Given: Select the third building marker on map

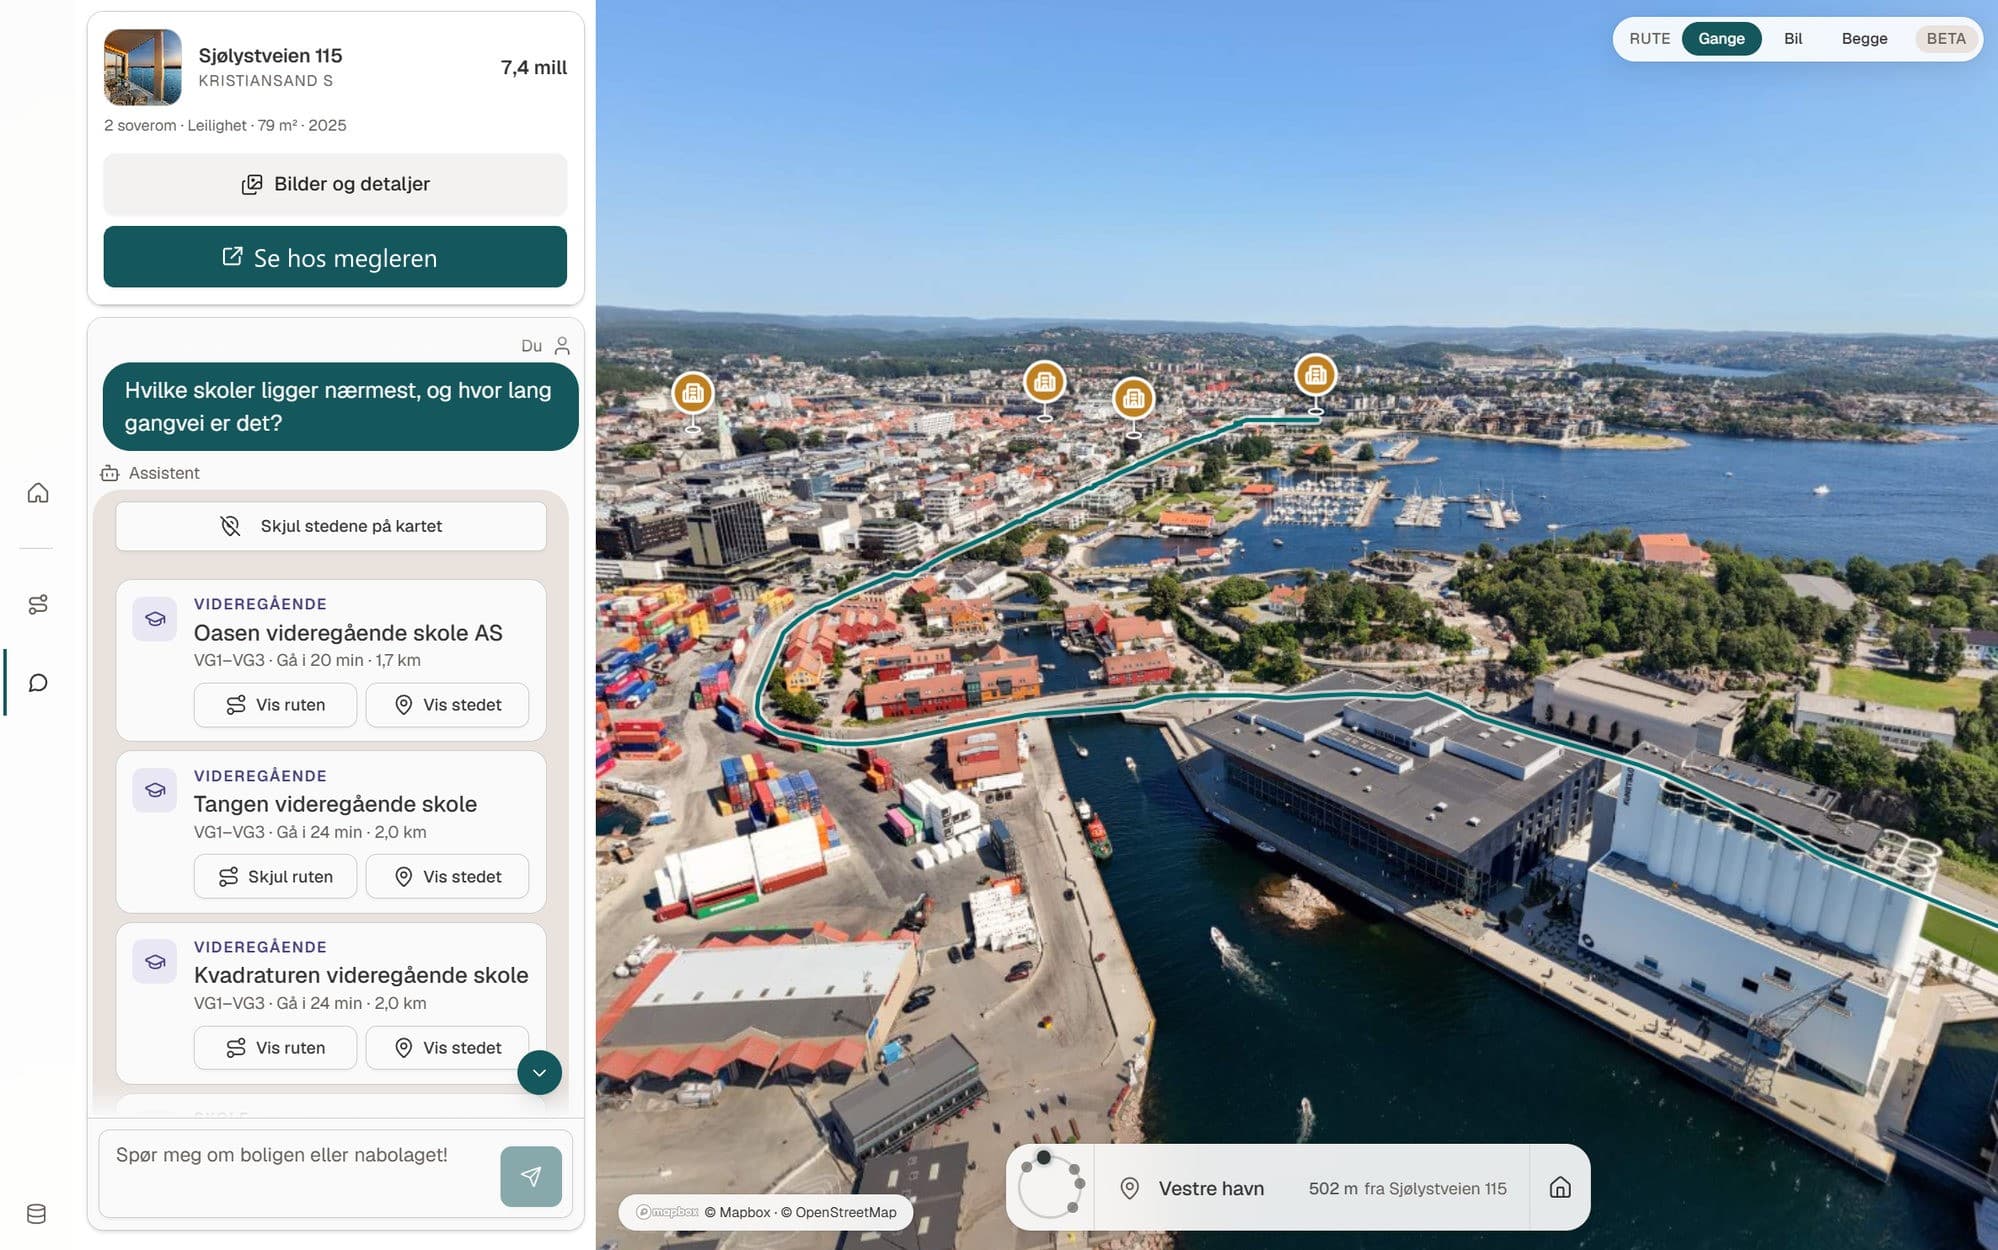Looking at the screenshot, I should click(x=1133, y=400).
